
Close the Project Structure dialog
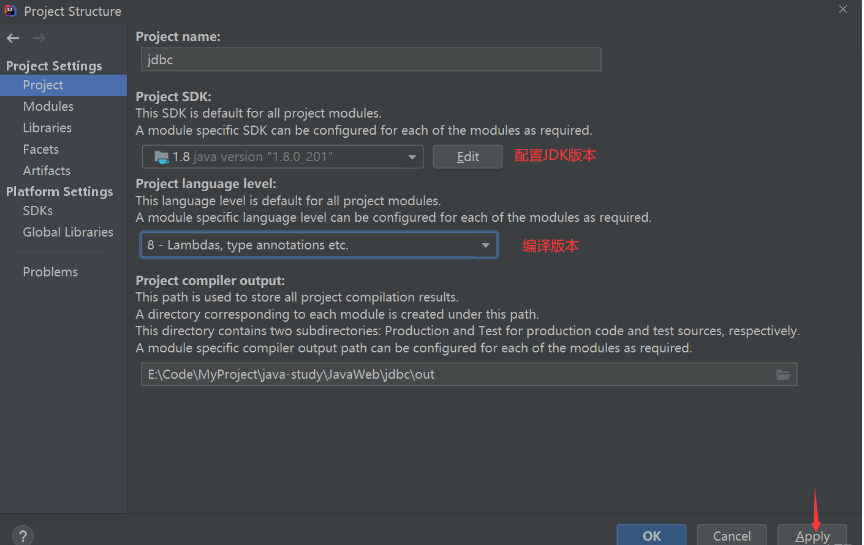(x=843, y=9)
